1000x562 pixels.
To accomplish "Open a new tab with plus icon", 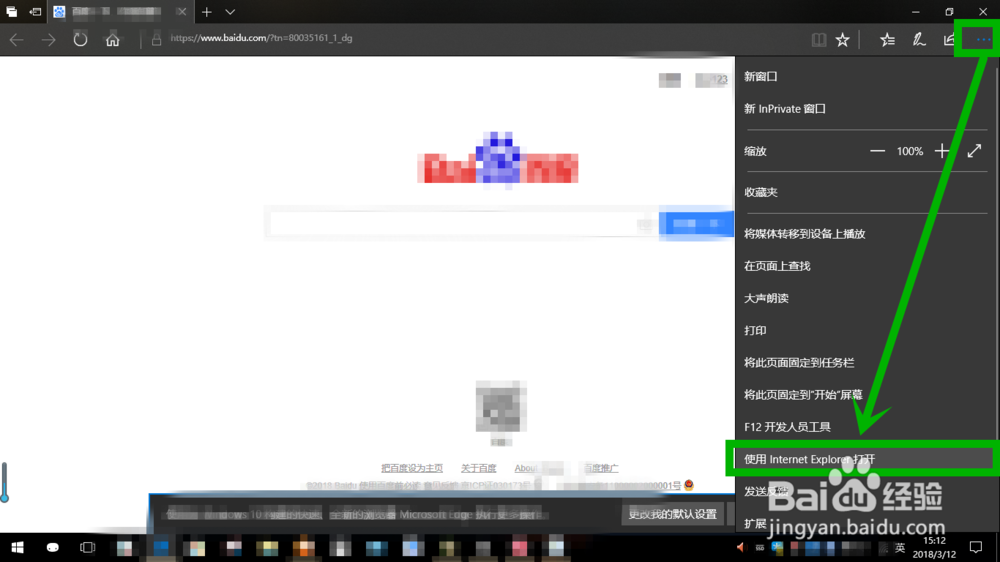I will click(207, 12).
